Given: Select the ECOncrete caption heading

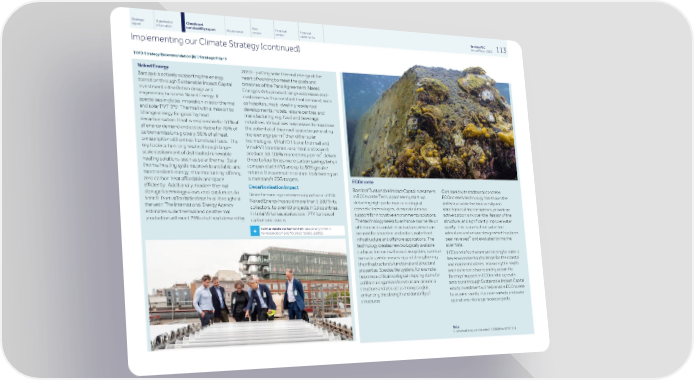Looking at the screenshot, I should point(362,182).
